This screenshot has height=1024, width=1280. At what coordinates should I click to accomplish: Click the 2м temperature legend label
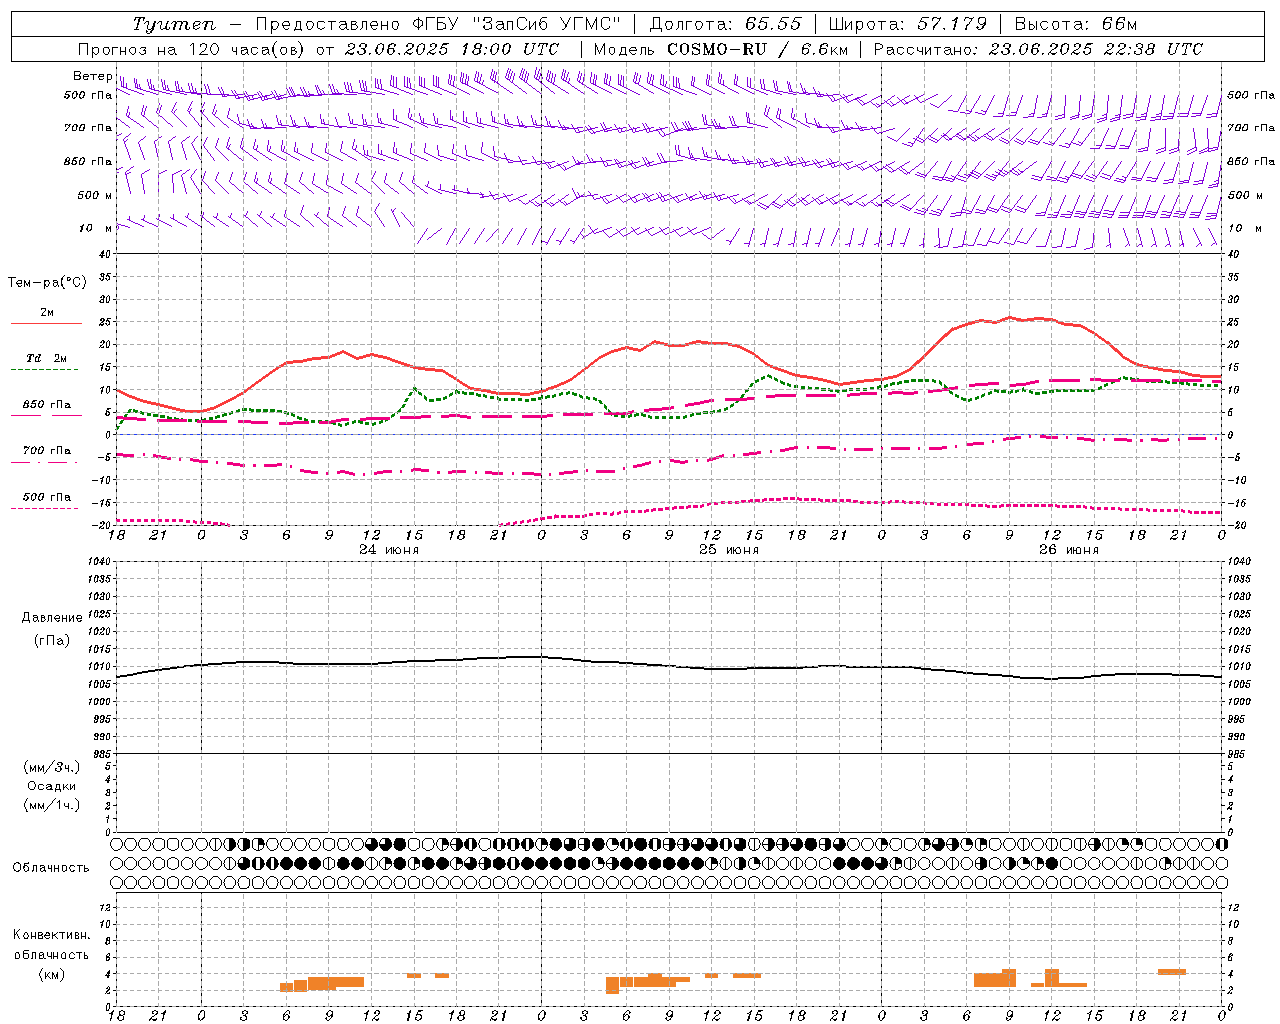[47, 313]
